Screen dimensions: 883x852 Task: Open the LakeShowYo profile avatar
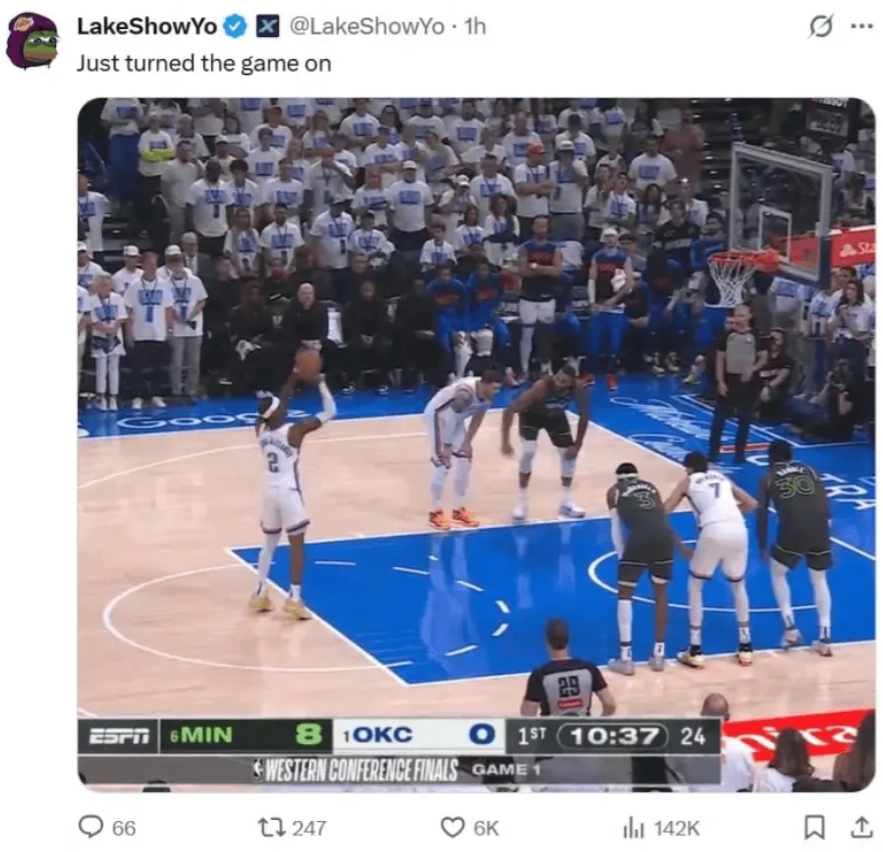(32, 41)
